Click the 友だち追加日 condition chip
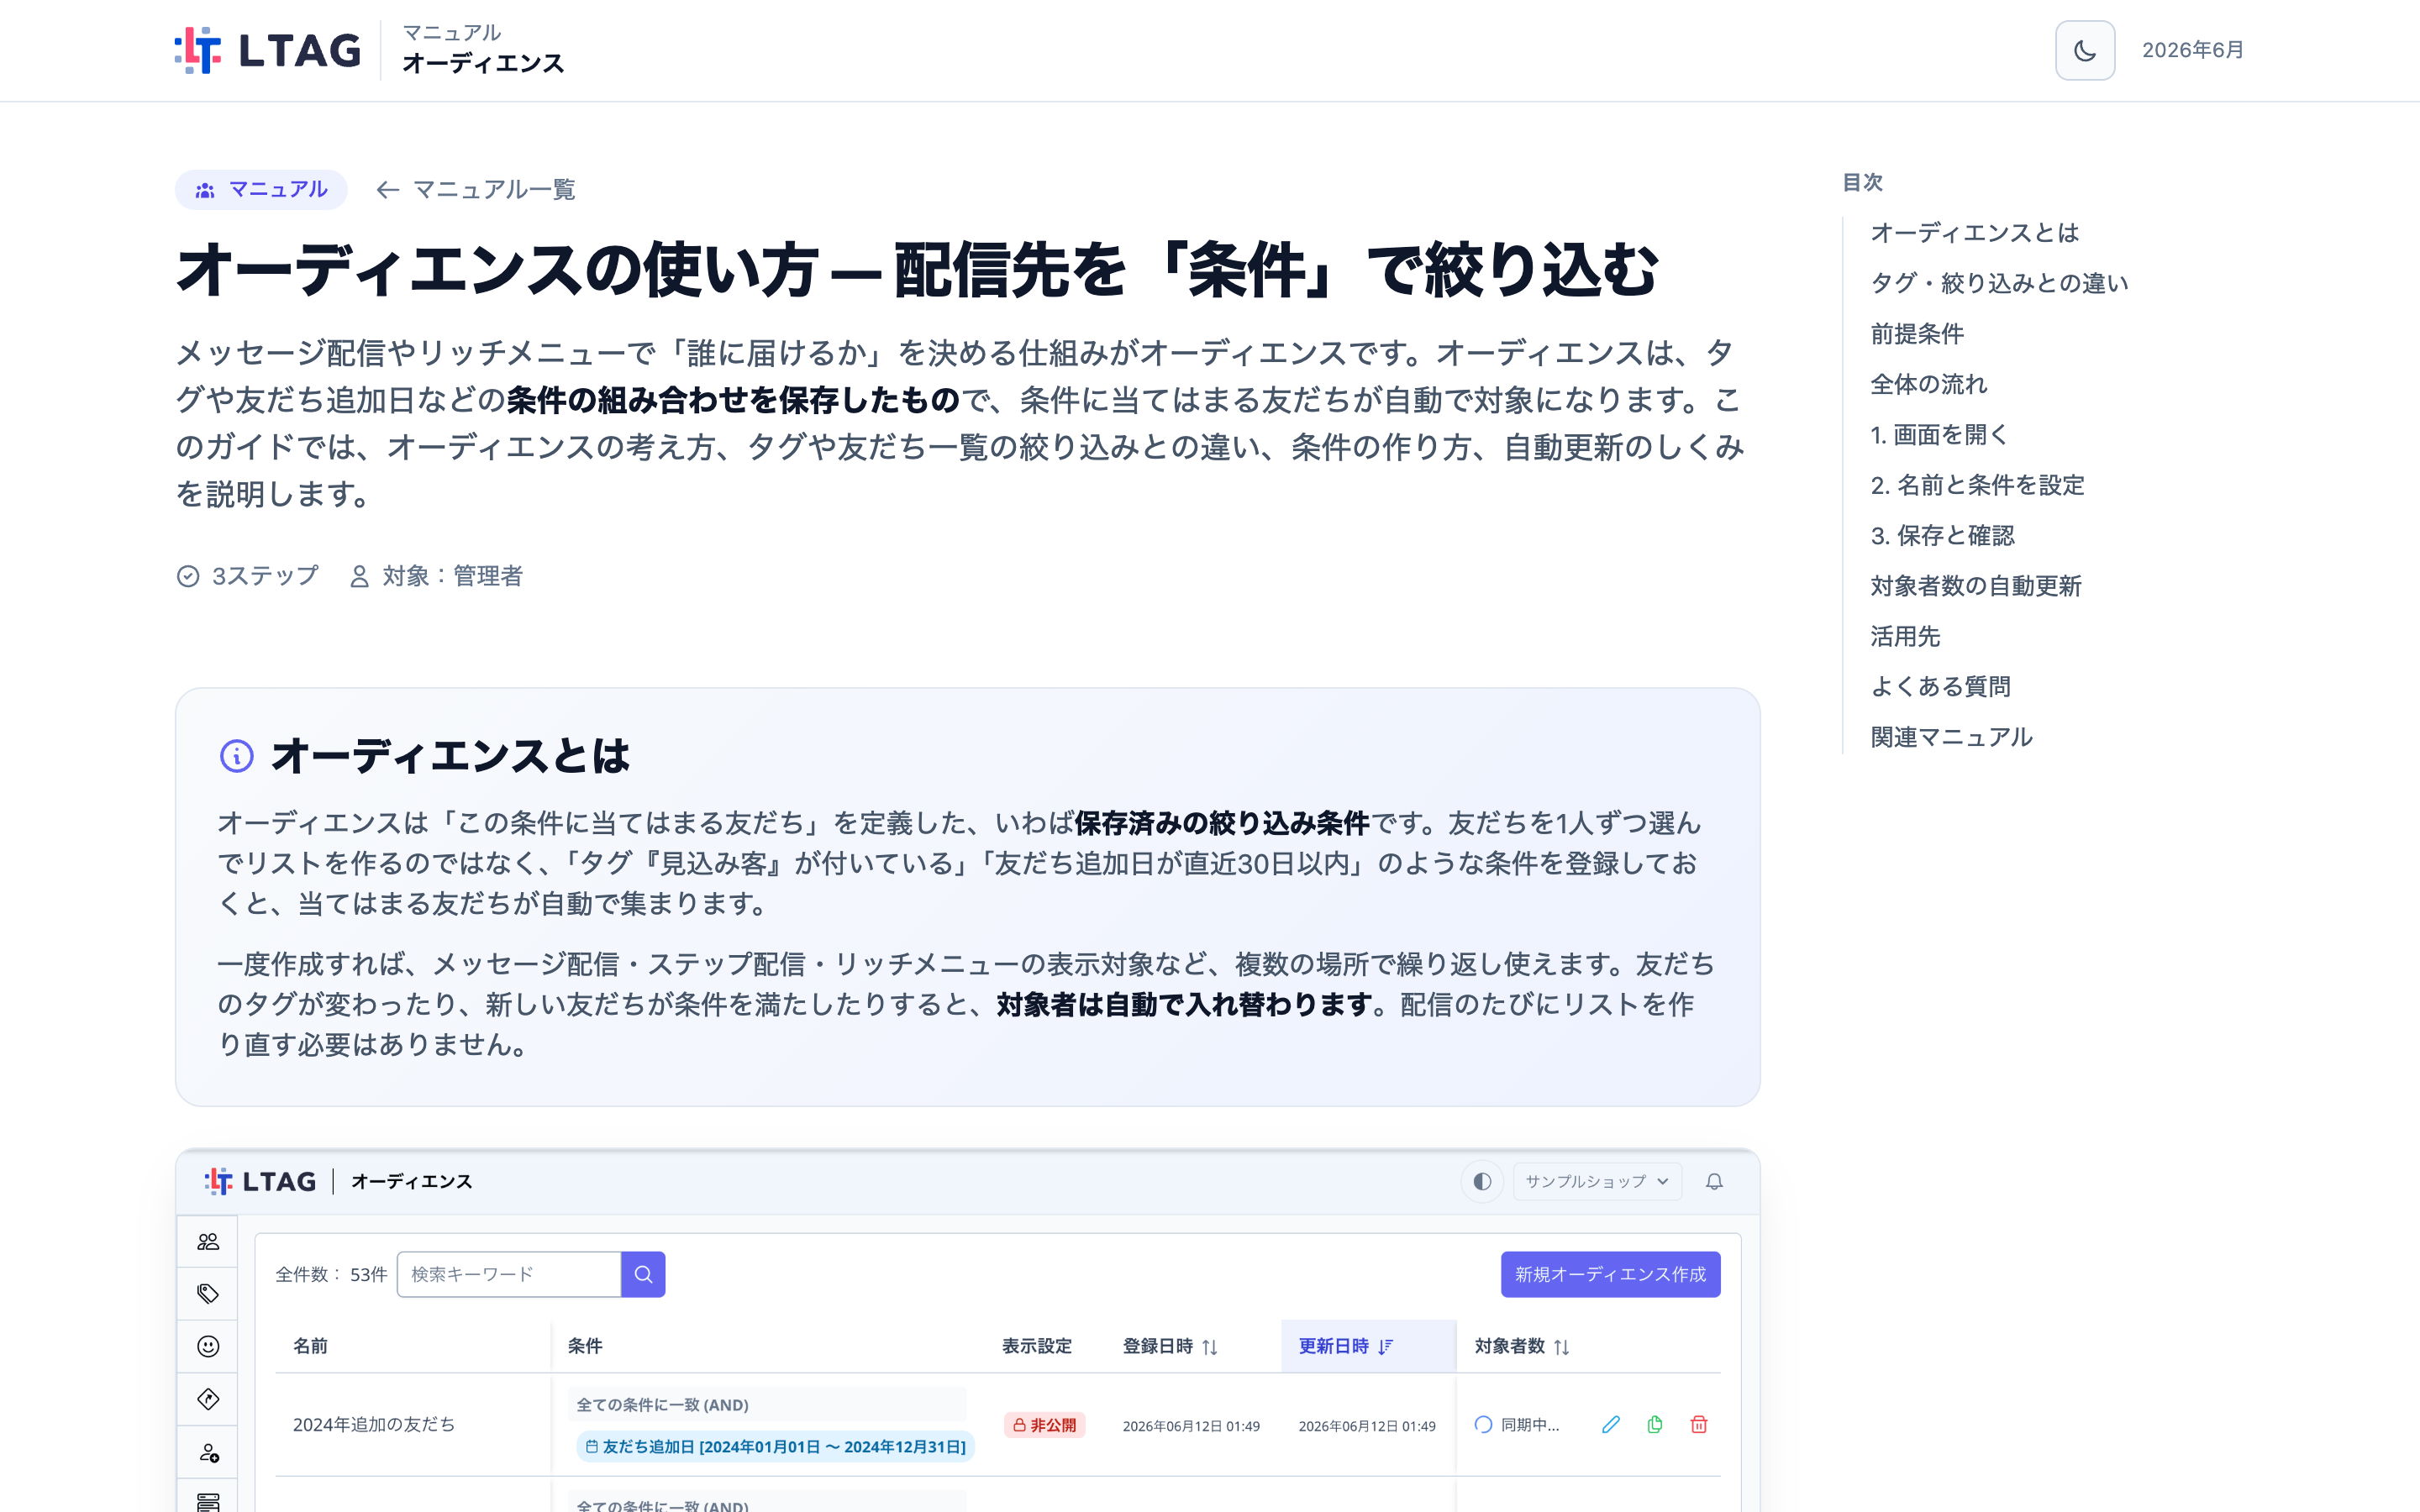Screen dimensions: 2420x1512 (x=775, y=1446)
